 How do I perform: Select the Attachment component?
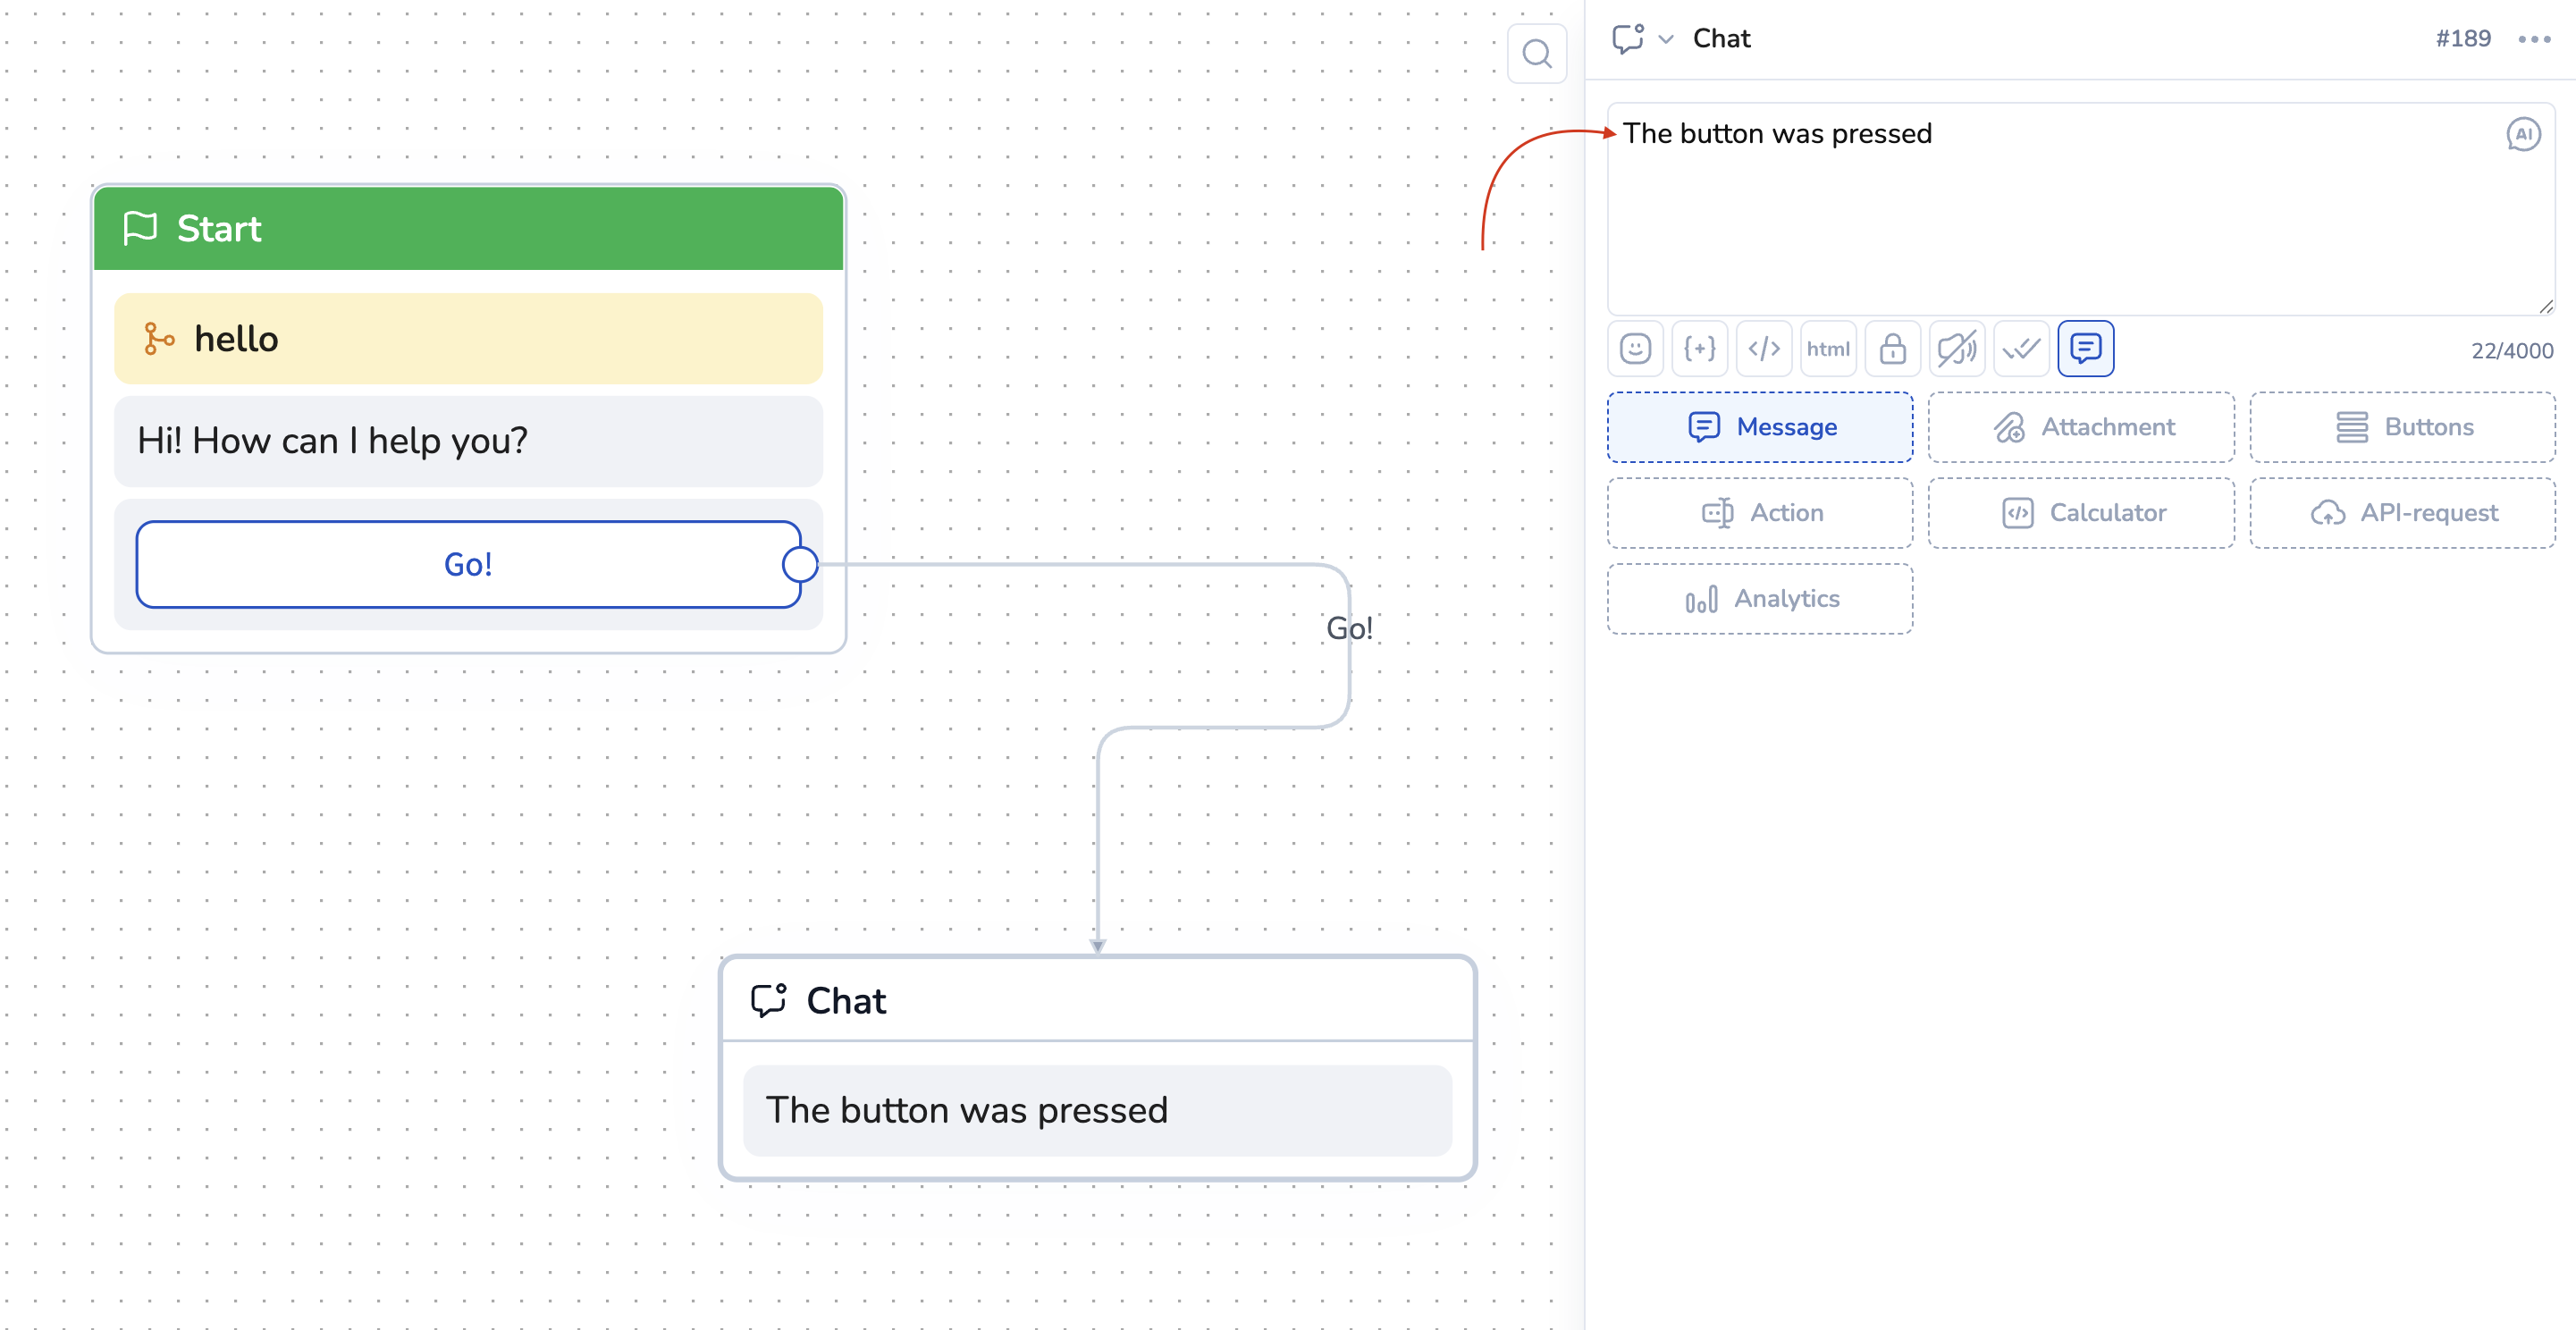(2081, 427)
